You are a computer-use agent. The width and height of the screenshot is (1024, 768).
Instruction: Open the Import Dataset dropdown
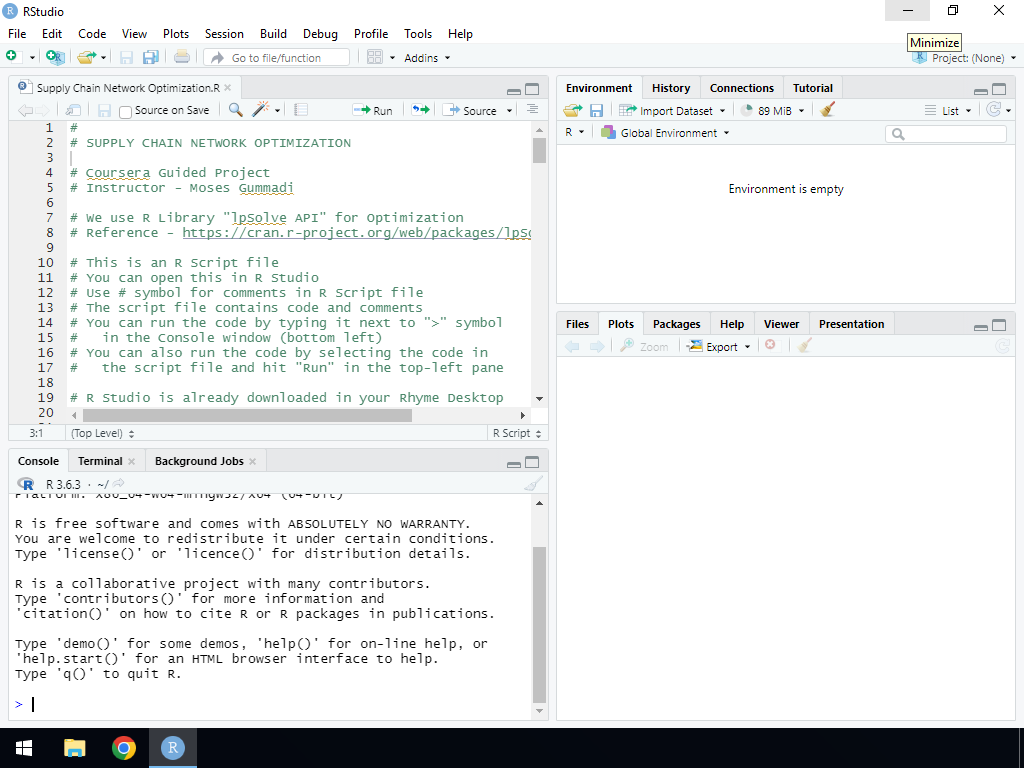[672, 110]
